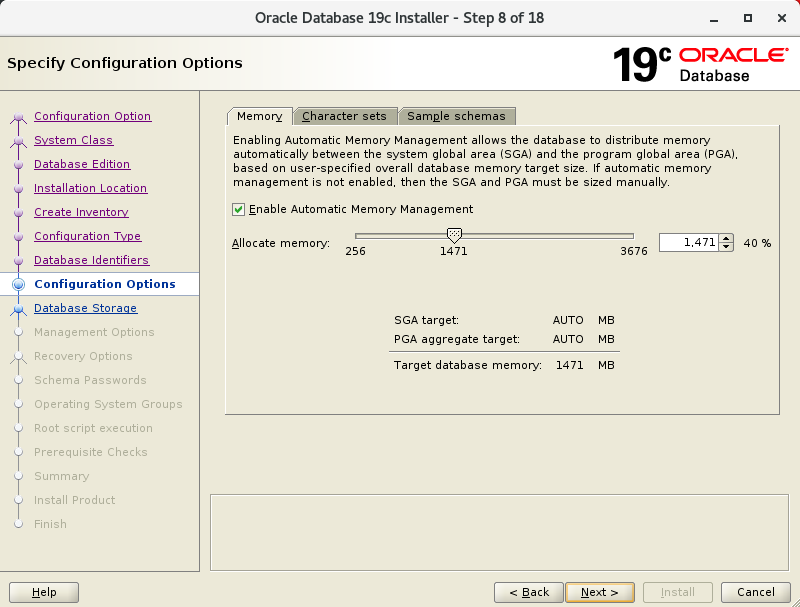800x607 pixels.
Task: Decrease memory with spinner down arrow
Action: (x=726, y=247)
